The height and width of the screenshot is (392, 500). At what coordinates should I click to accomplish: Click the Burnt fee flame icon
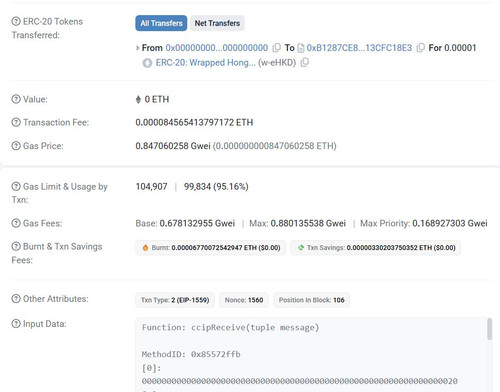click(x=145, y=248)
